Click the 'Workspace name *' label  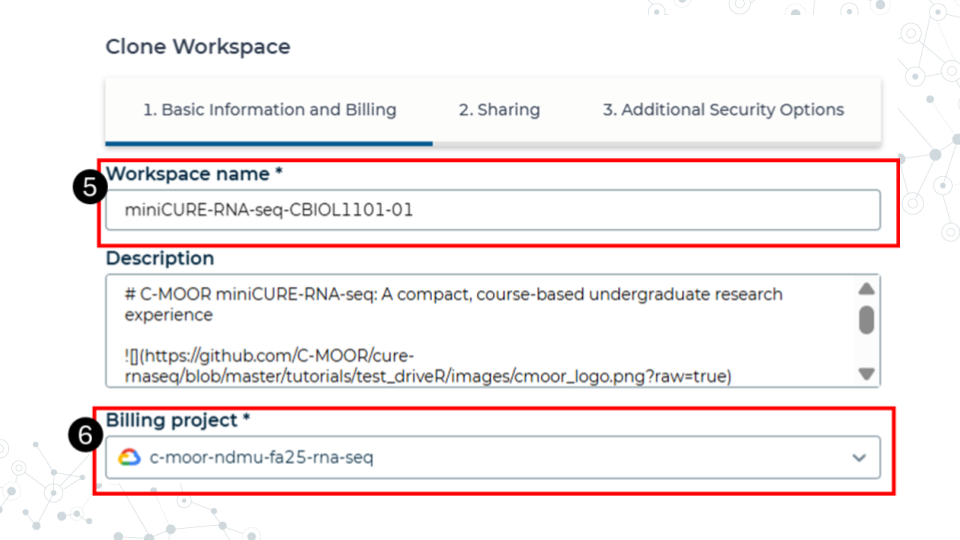point(194,174)
